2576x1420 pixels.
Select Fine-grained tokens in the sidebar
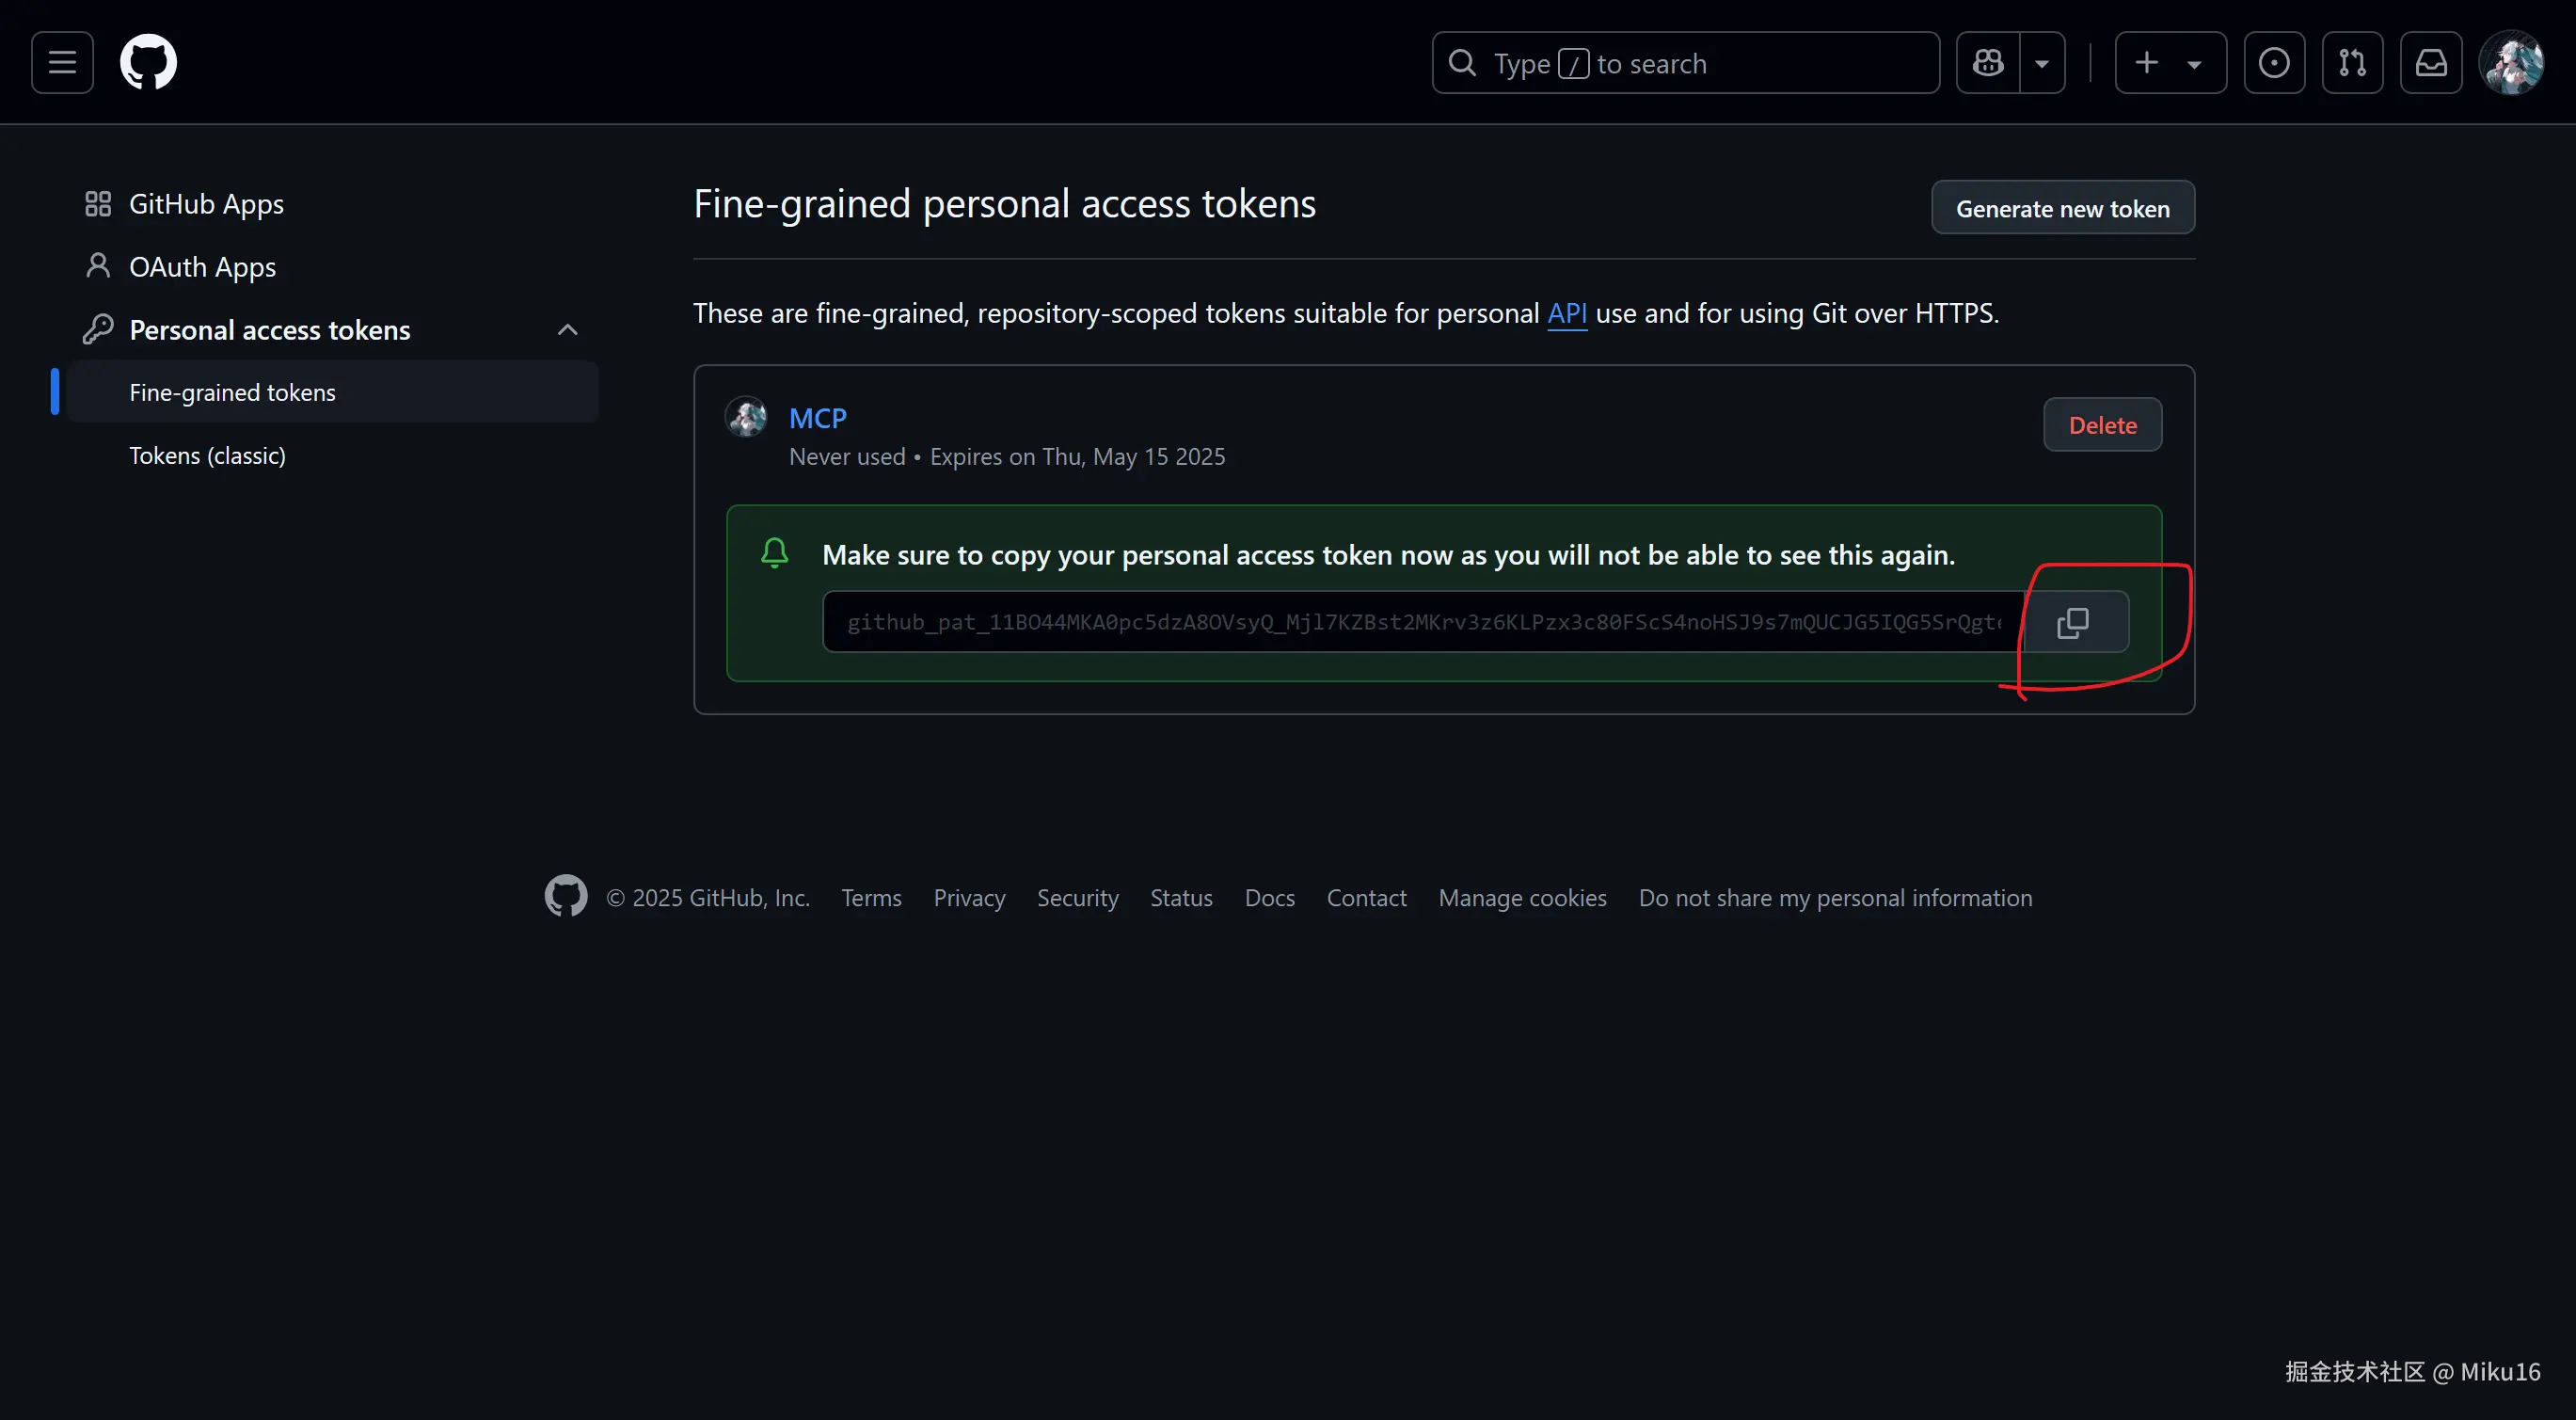click(332, 392)
